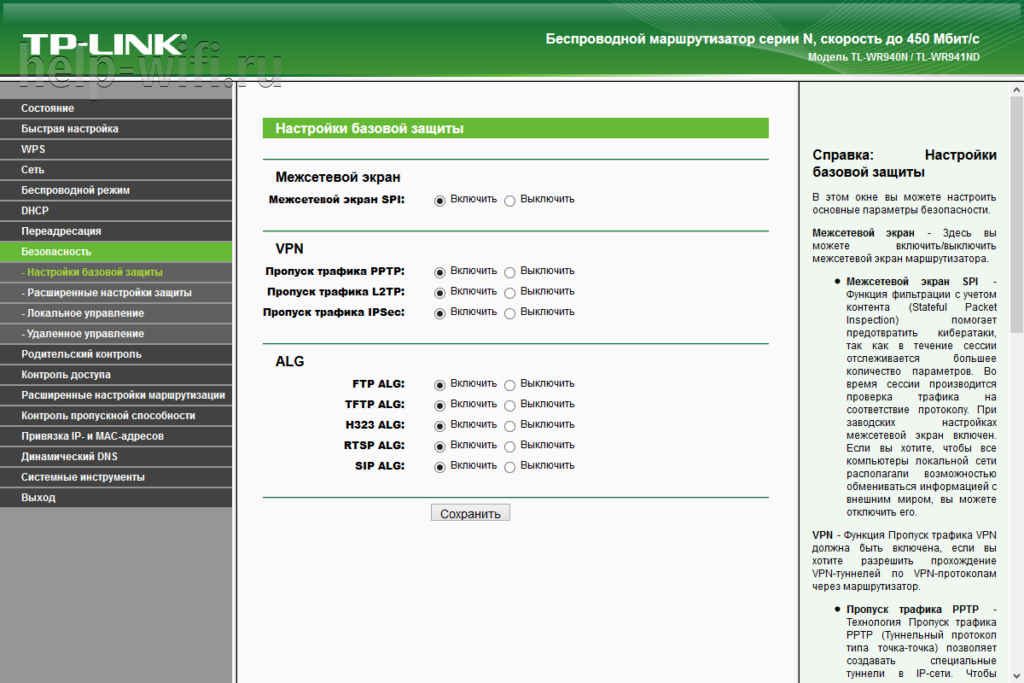Enable PPTP passthrough (Включить)
The width and height of the screenshot is (1024, 683).
440,272
